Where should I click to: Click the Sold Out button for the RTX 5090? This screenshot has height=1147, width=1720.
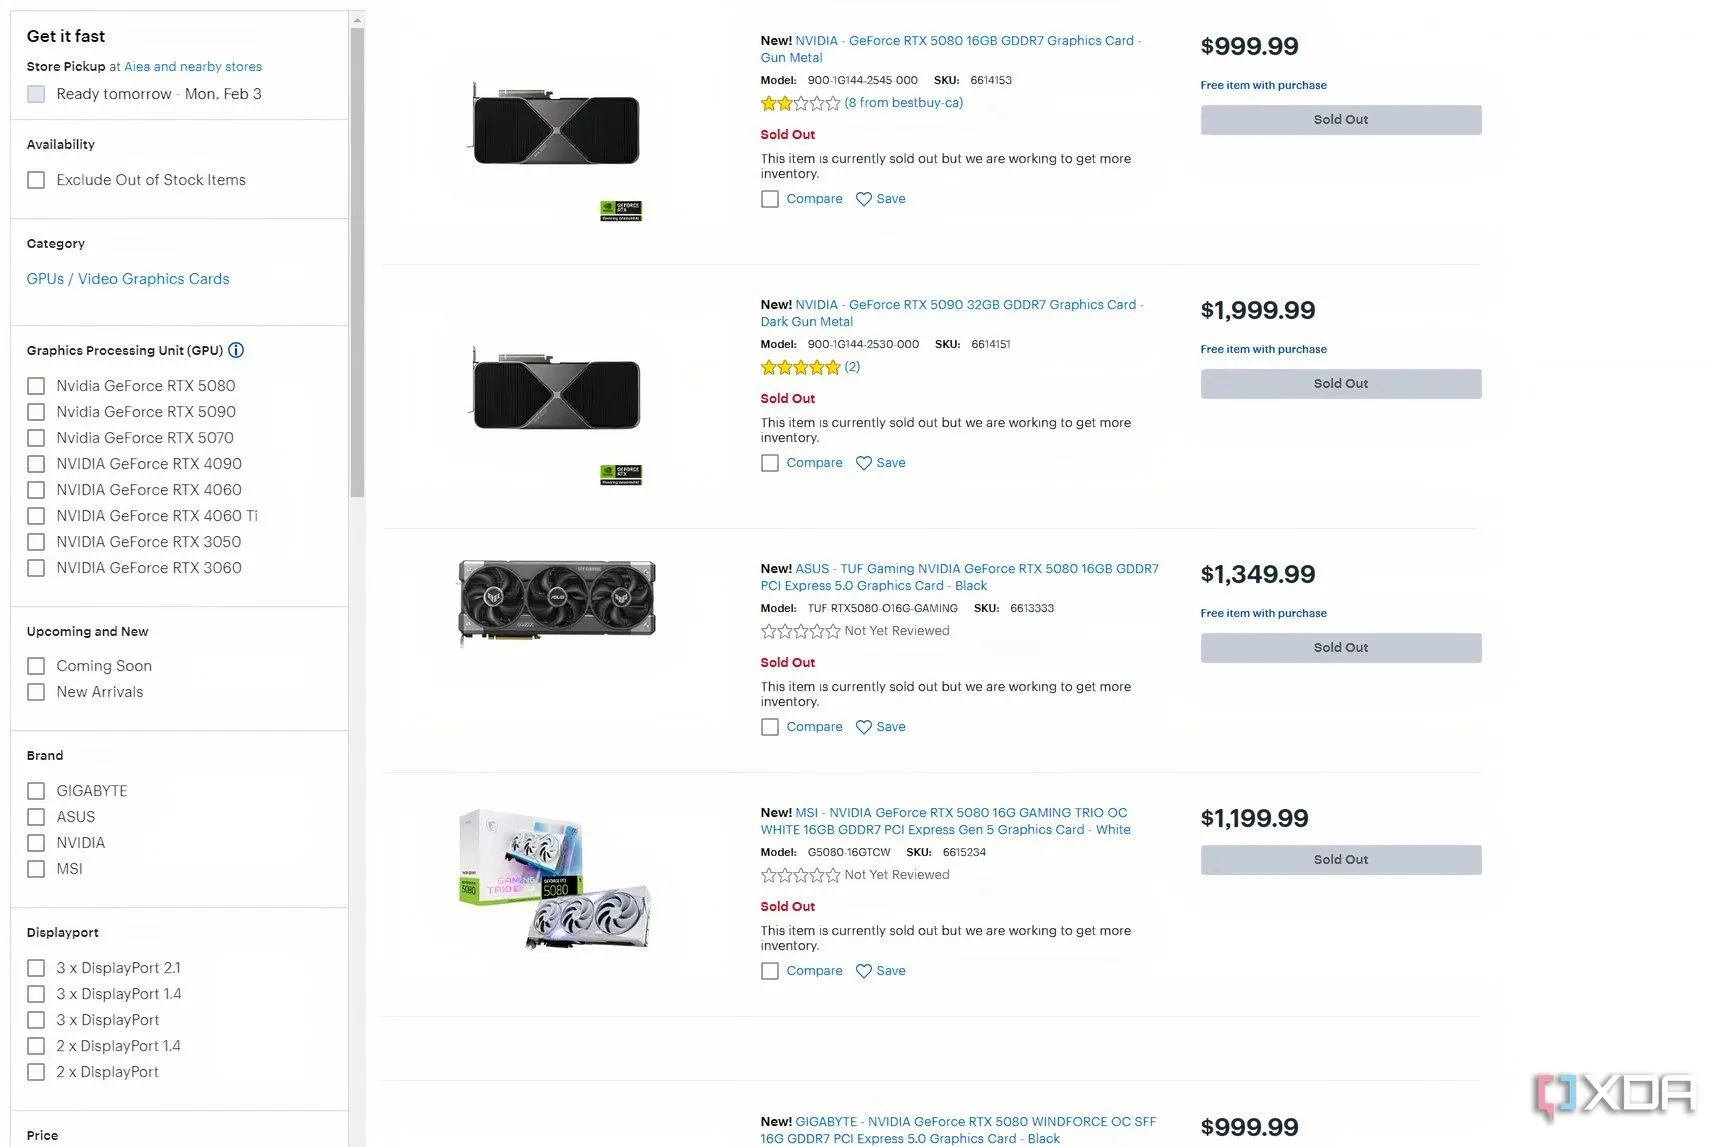(x=1340, y=383)
